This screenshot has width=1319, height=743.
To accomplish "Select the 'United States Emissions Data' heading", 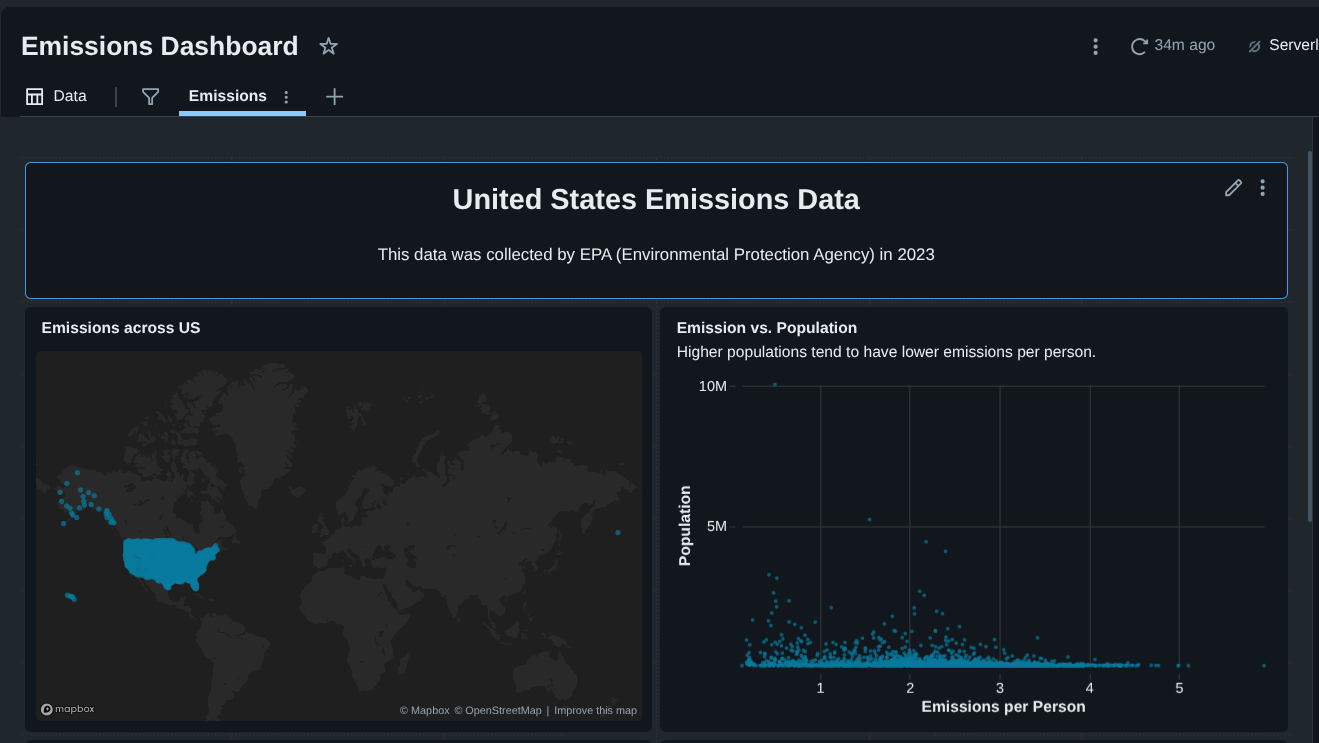I will coord(655,200).
